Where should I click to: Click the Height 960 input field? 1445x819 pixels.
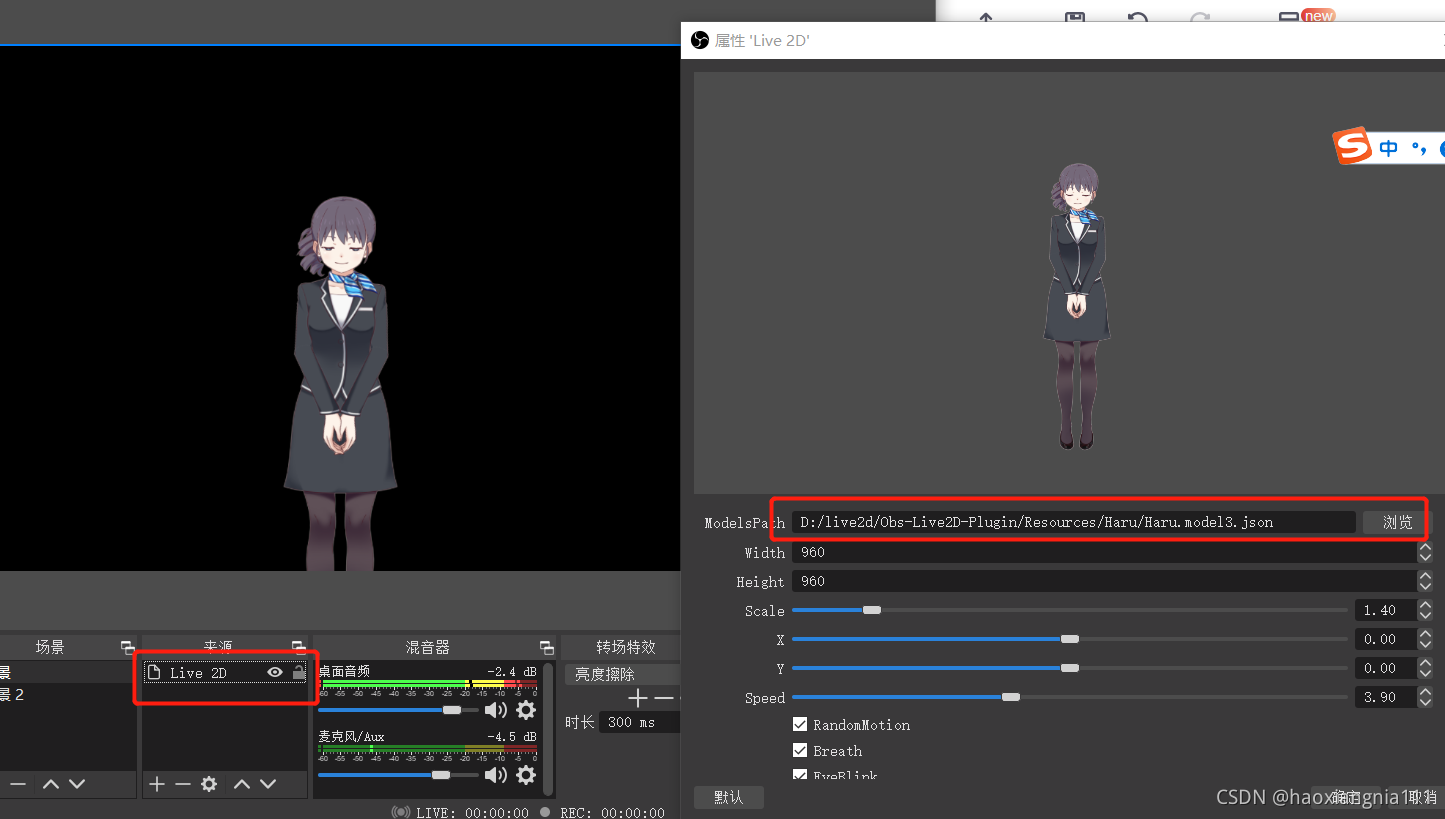(x=1104, y=581)
